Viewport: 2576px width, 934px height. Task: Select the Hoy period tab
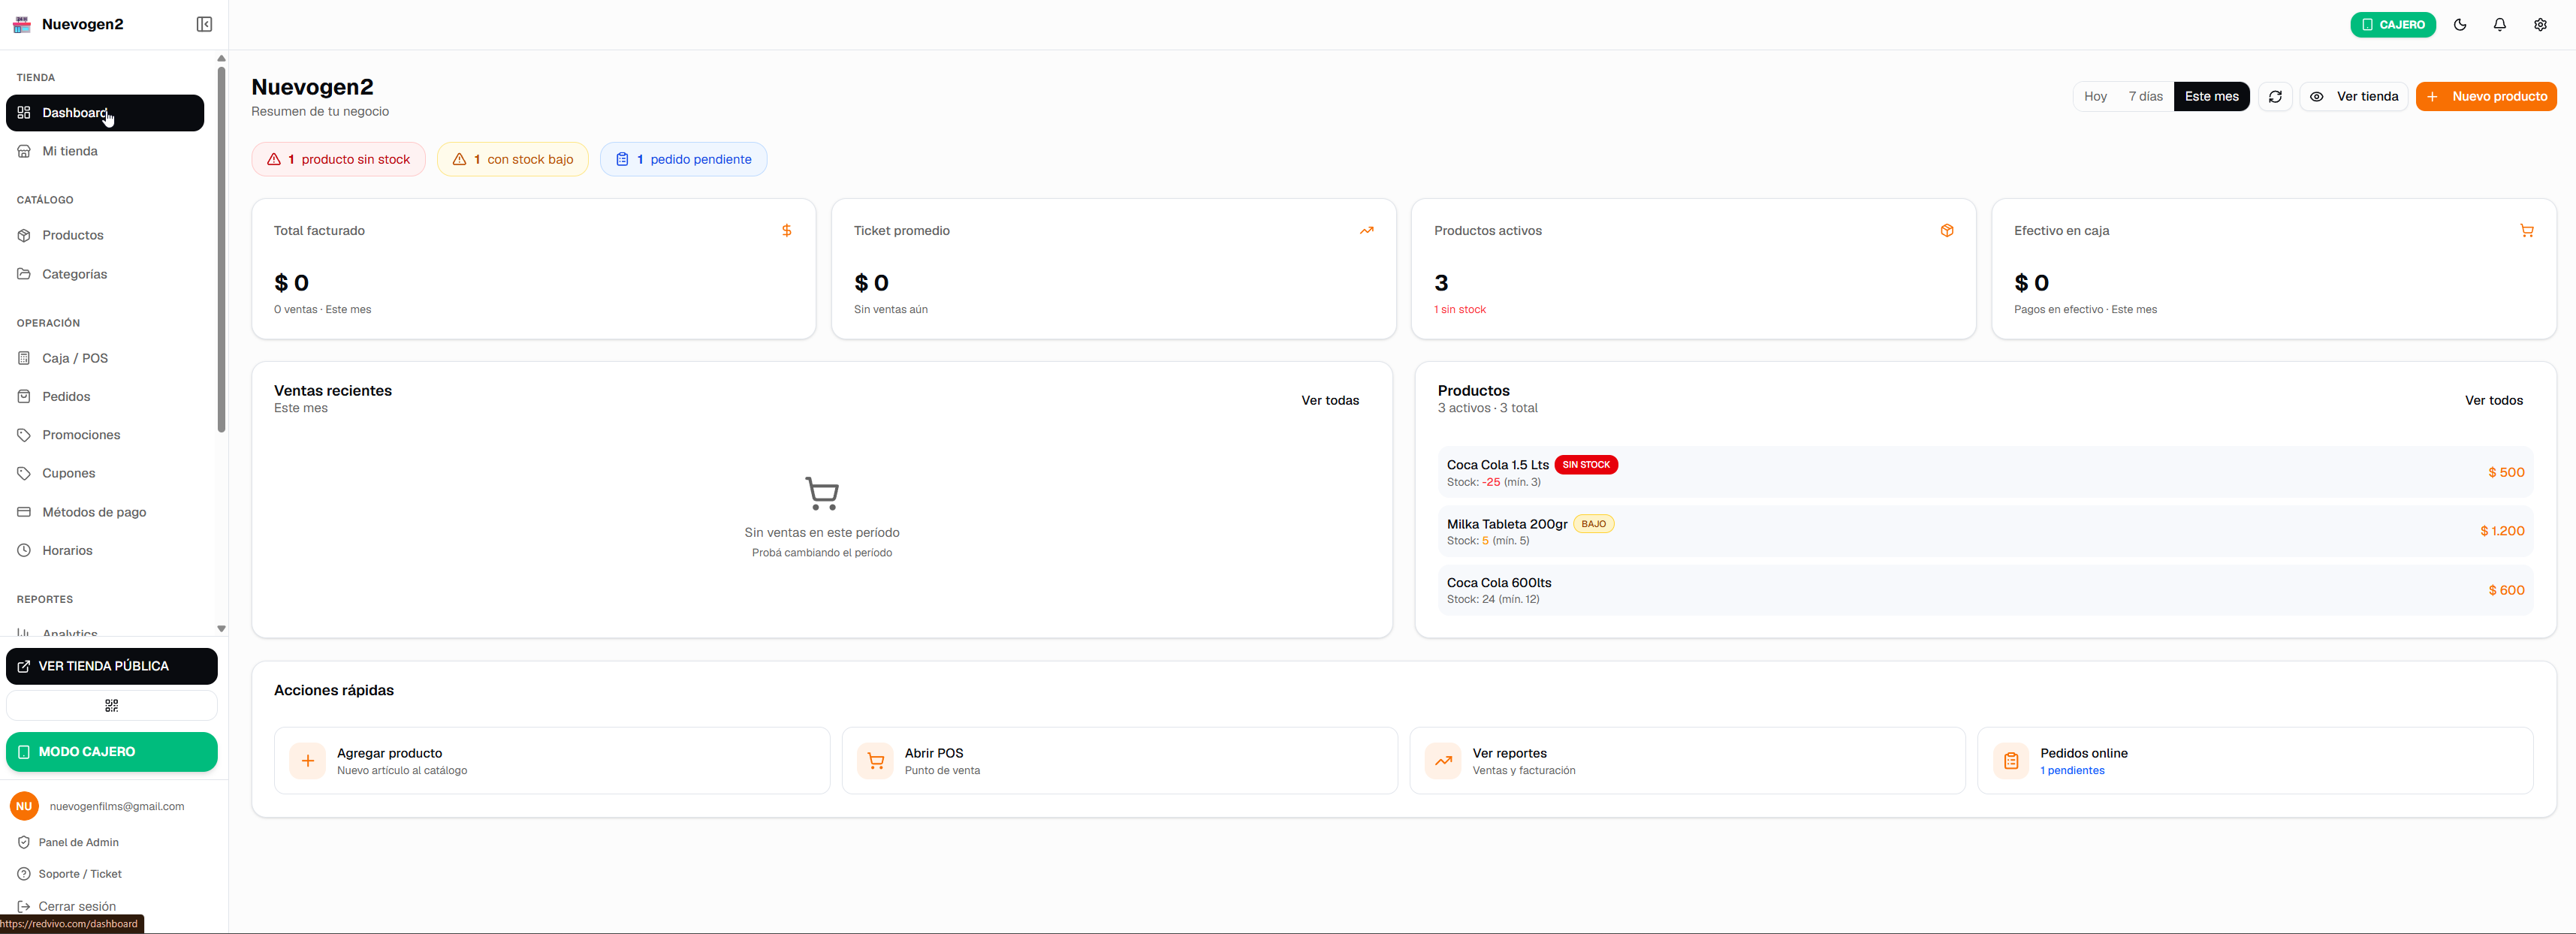click(2095, 96)
